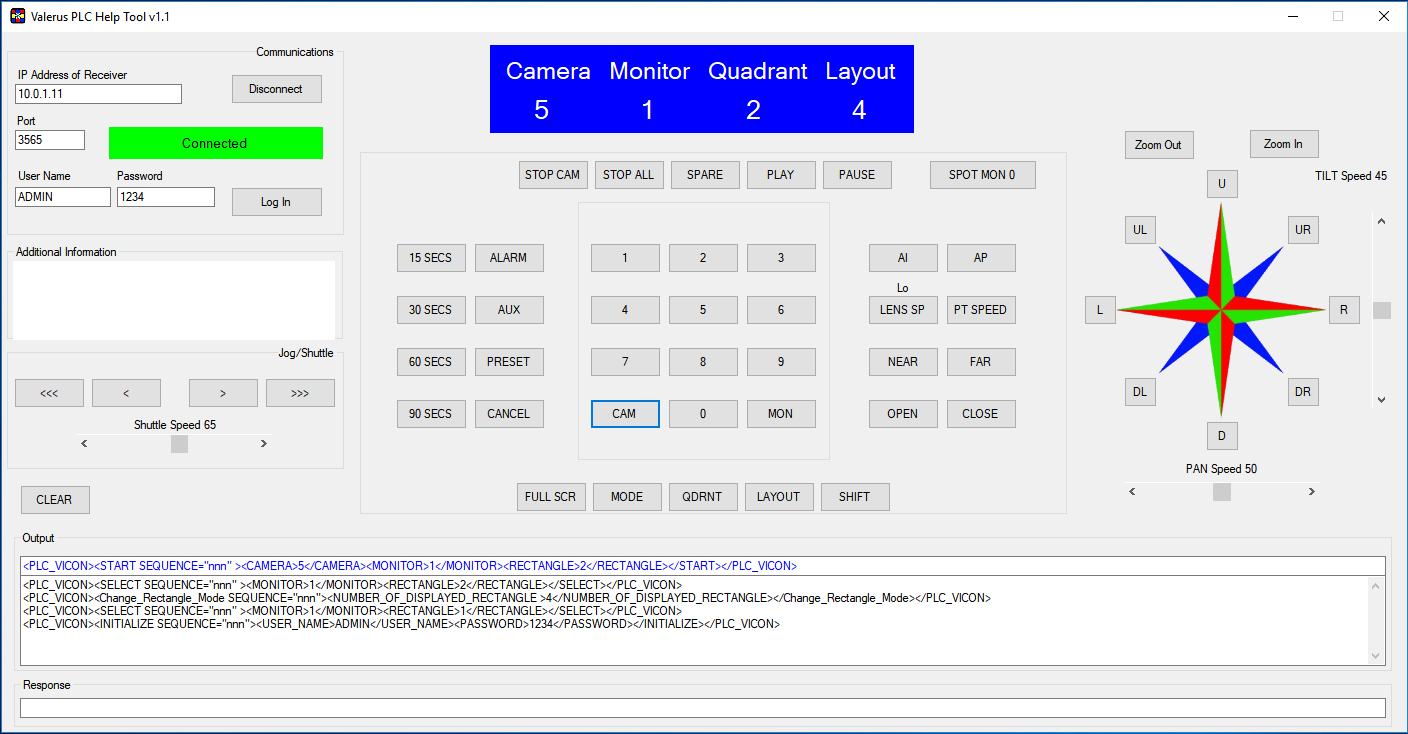
Task: Tap keypad digit 0
Action: pos(703,414)
